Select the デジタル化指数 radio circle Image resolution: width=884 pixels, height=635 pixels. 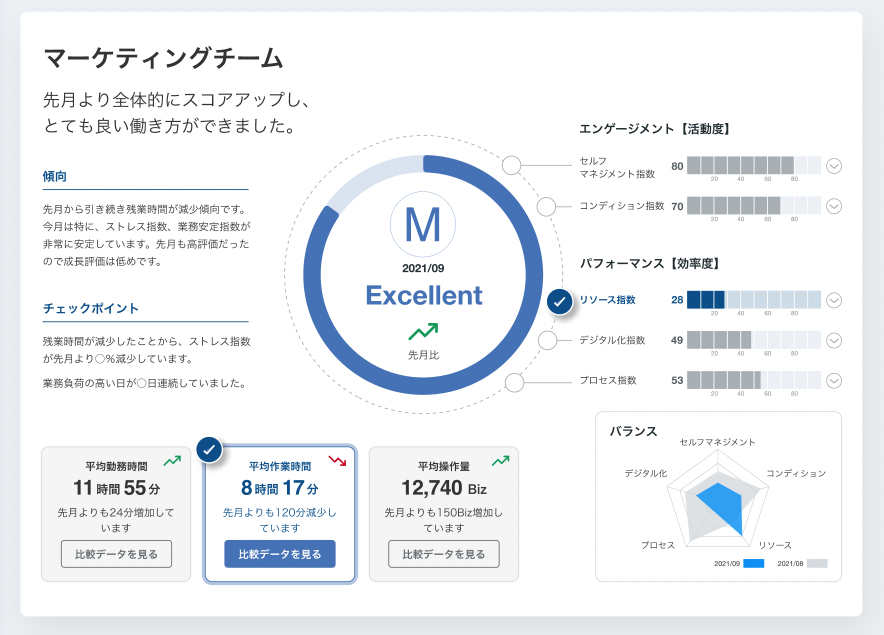click(x=547, y=340)
